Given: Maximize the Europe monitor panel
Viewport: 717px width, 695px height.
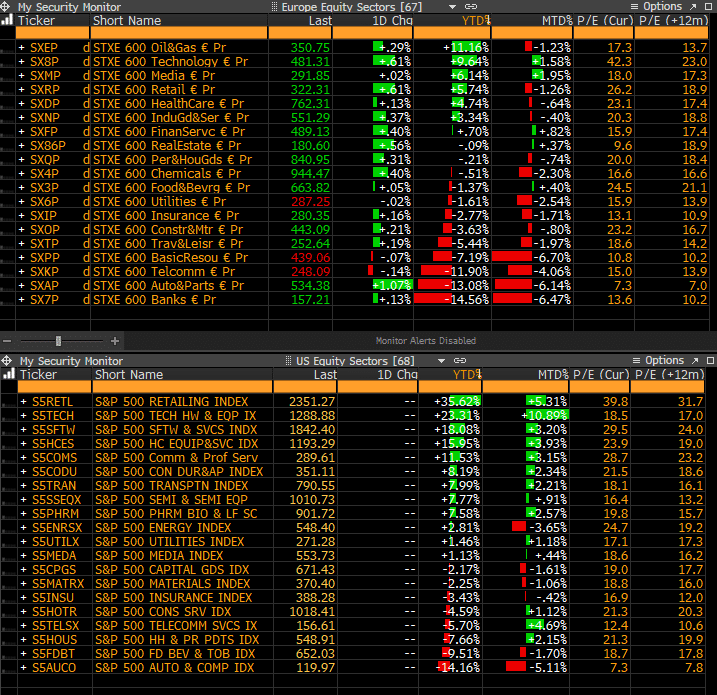Looking at the screenshot, I should point(708,6).
